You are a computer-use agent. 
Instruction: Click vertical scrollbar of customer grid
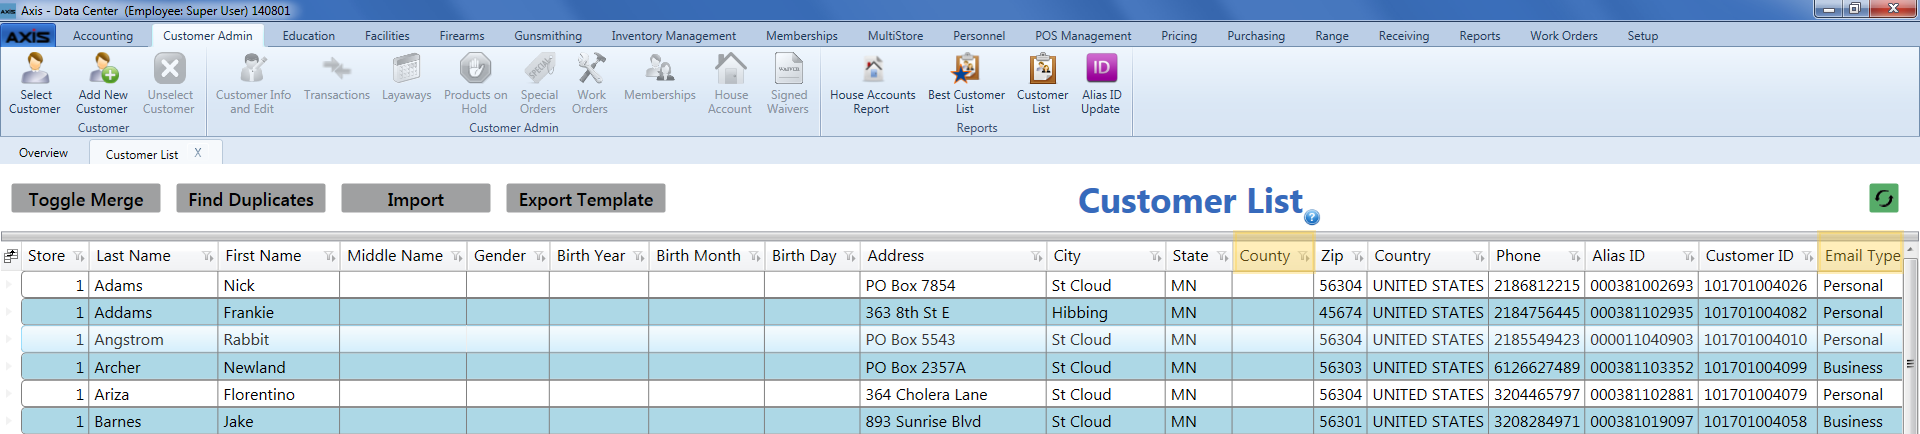[1911, 340]
